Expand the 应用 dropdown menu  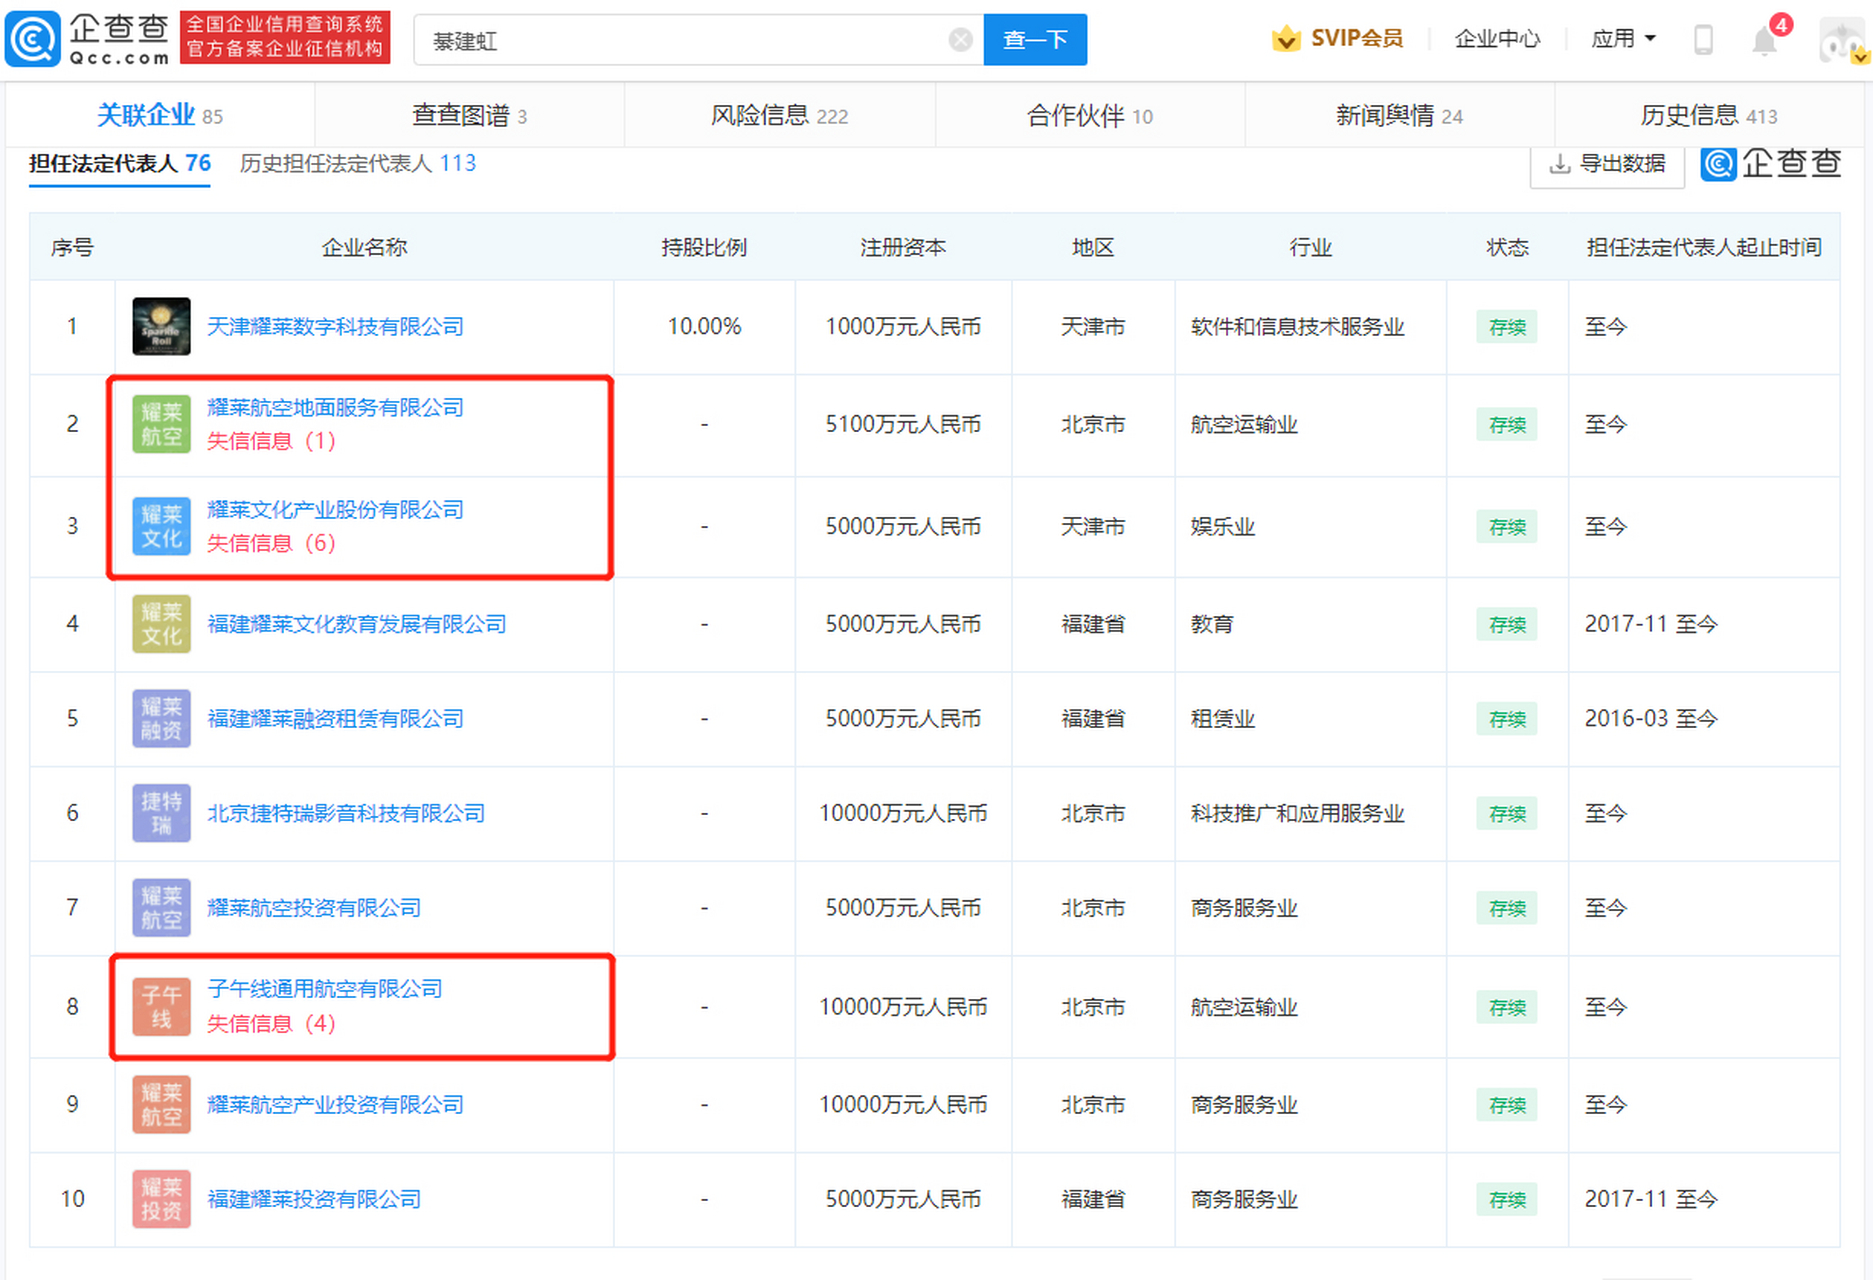click(x=1623, y=39)
